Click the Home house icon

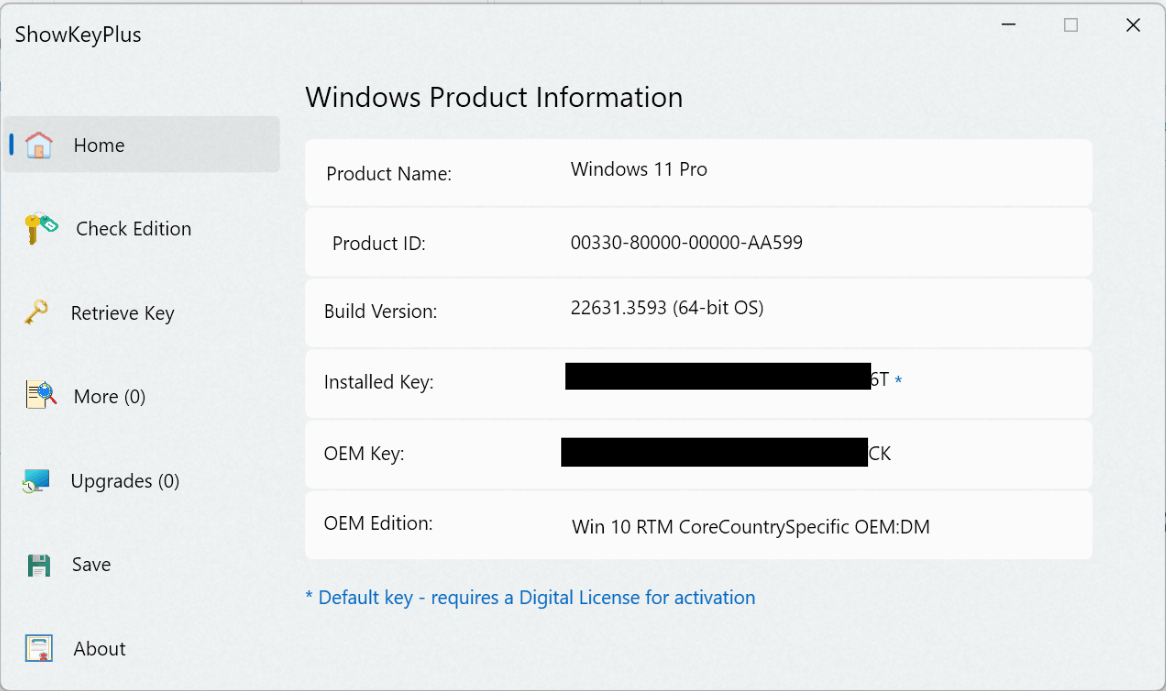point(39,145)
